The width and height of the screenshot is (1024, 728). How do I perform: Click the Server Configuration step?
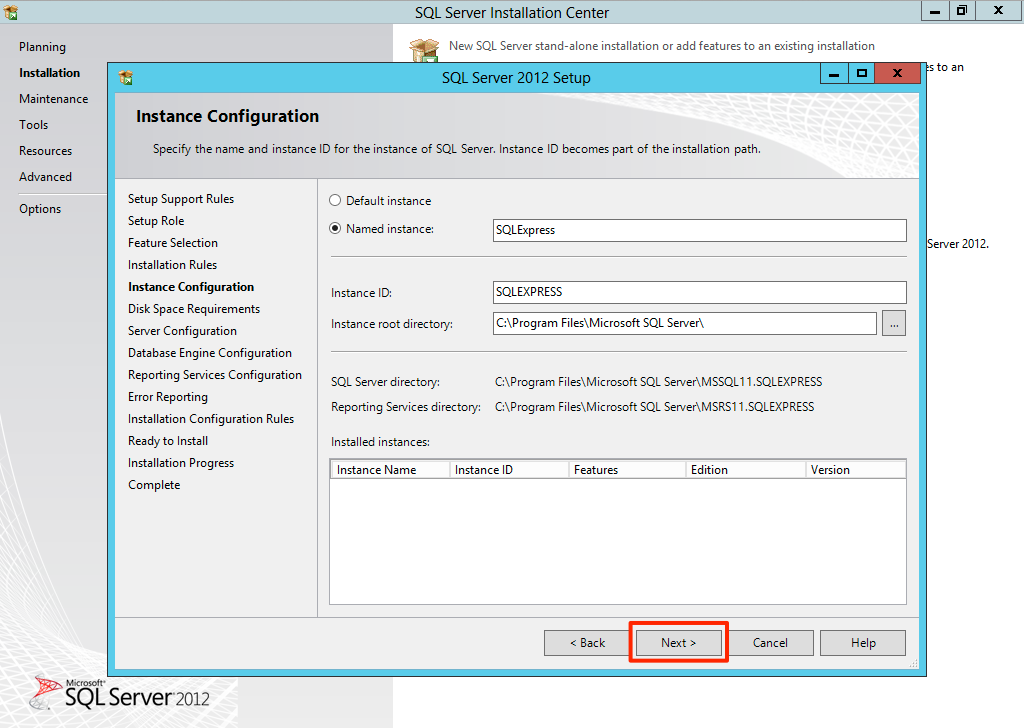click(182, 331)
